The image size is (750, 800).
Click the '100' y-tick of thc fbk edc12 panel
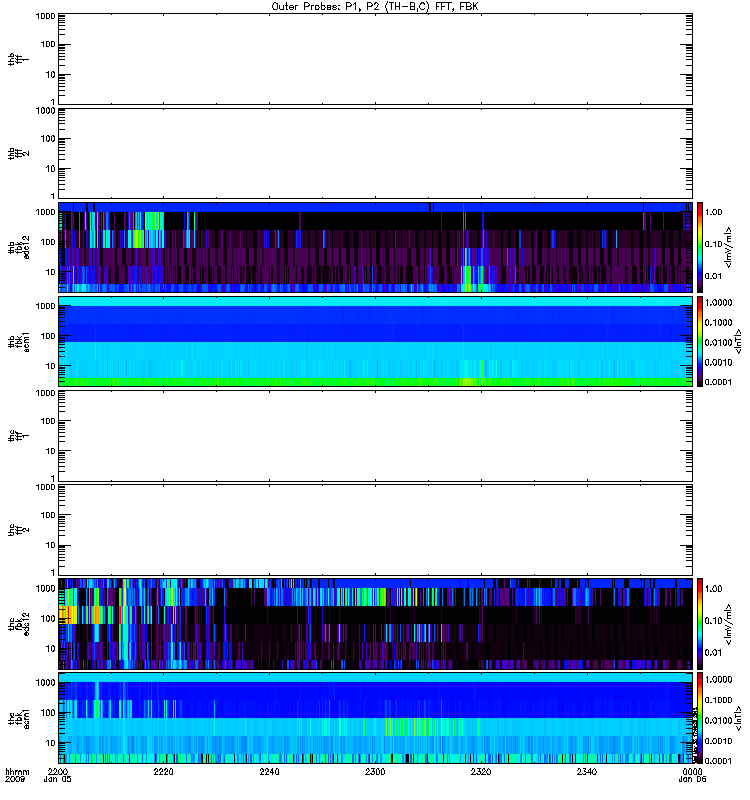point(48,618)
